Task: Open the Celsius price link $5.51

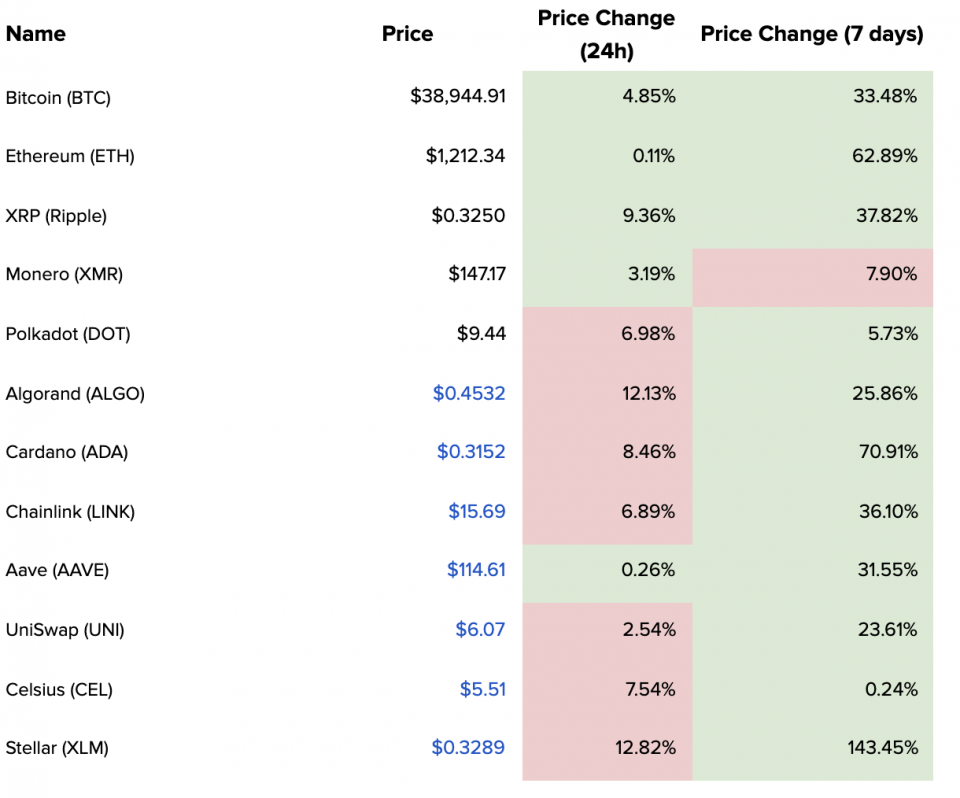Action: 482,689
